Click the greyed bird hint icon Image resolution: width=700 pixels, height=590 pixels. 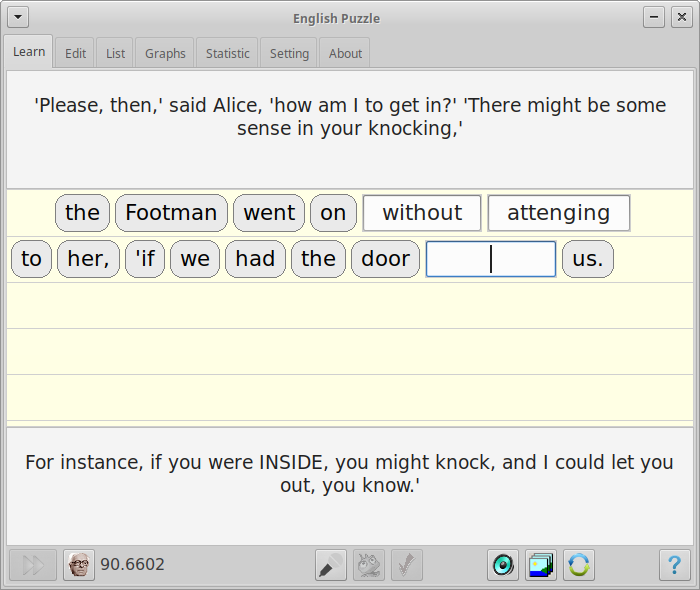[369, 565]
